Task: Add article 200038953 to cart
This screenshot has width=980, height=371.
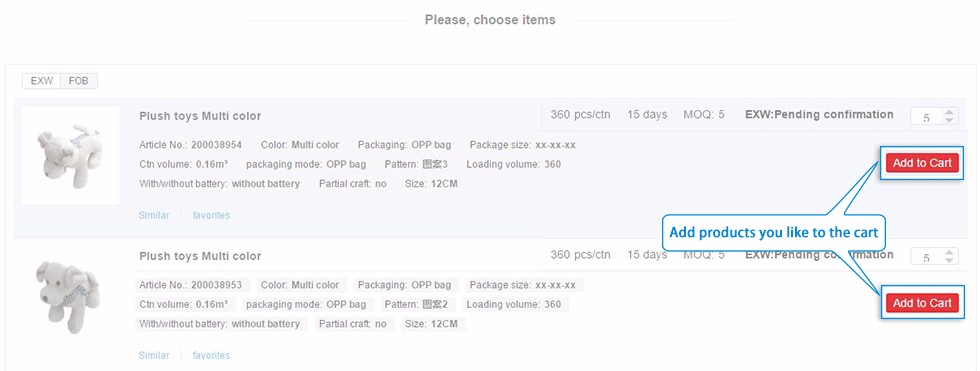Action: [922, 303]
